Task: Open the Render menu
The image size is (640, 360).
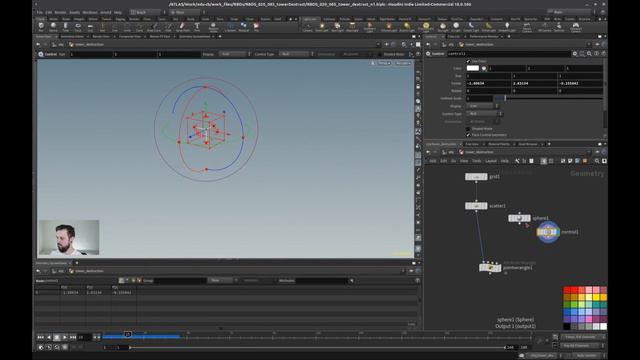Action: pos(60,12)
